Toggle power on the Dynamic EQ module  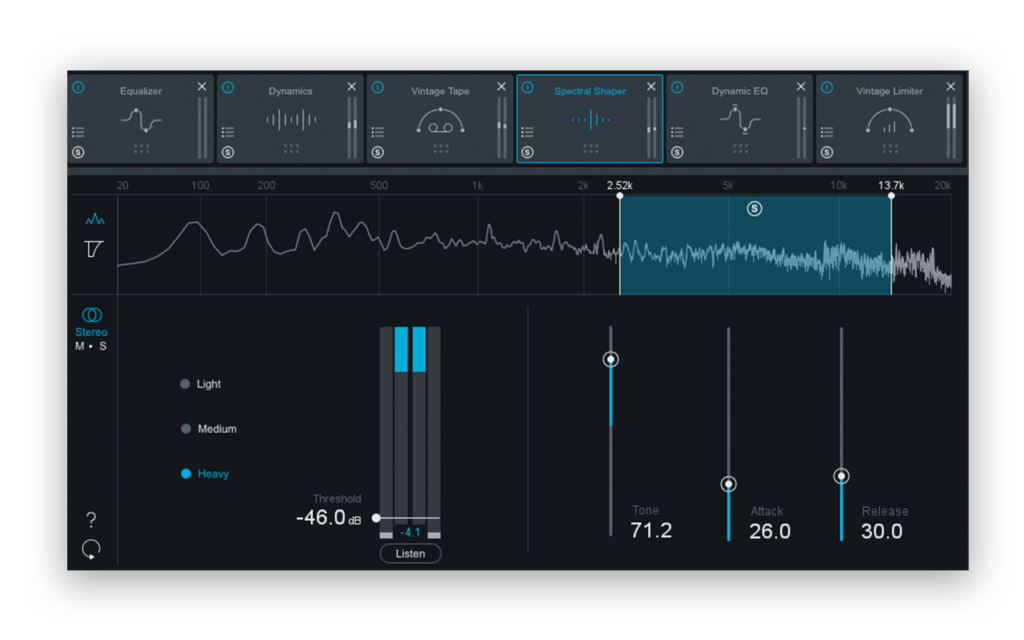pyautogui.click(x=677, y=87)
